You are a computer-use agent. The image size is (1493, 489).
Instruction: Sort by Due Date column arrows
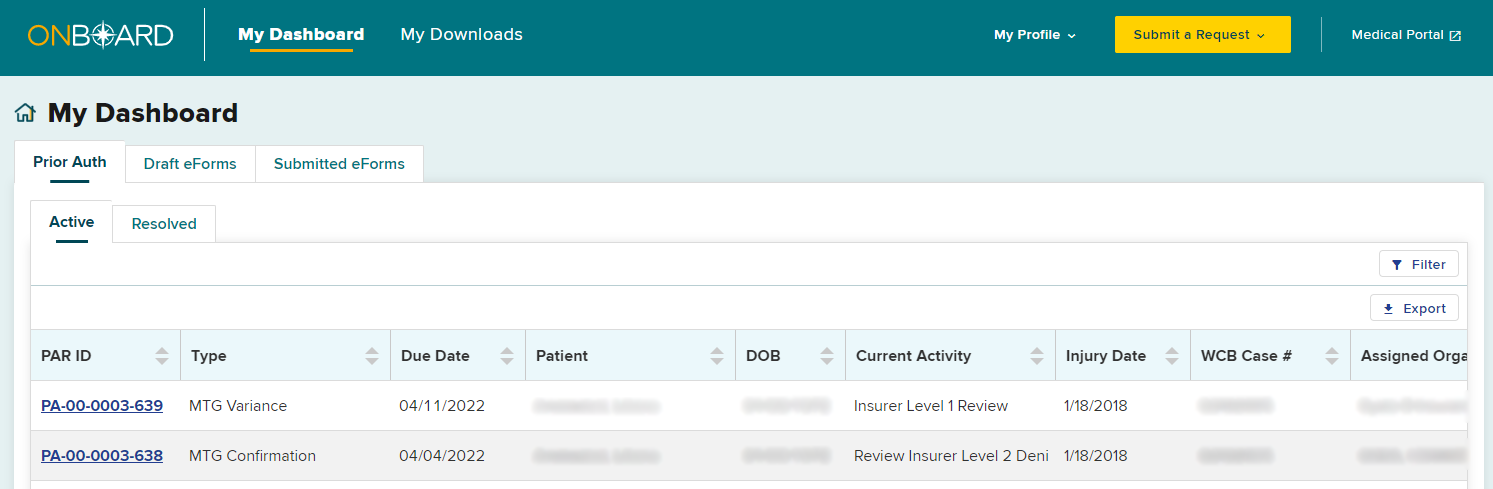click(x=507, y=356)
